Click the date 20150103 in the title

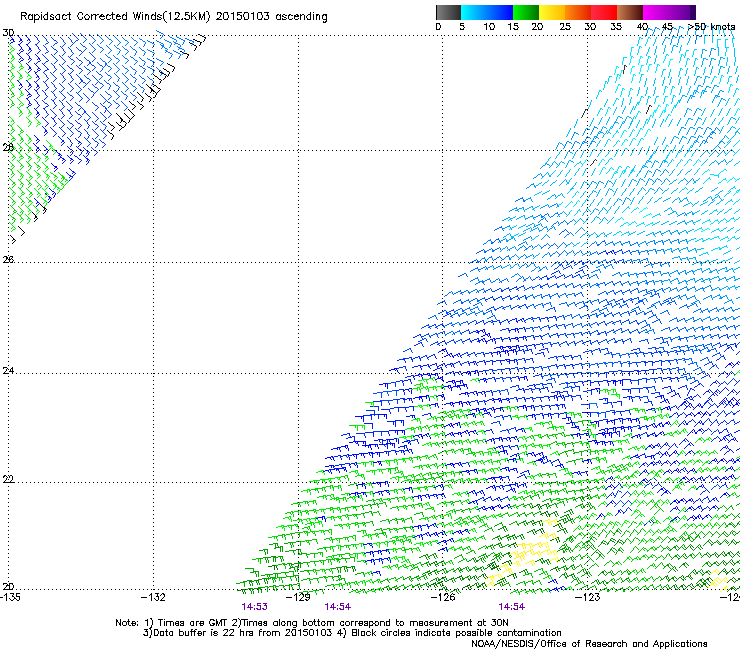243,16
